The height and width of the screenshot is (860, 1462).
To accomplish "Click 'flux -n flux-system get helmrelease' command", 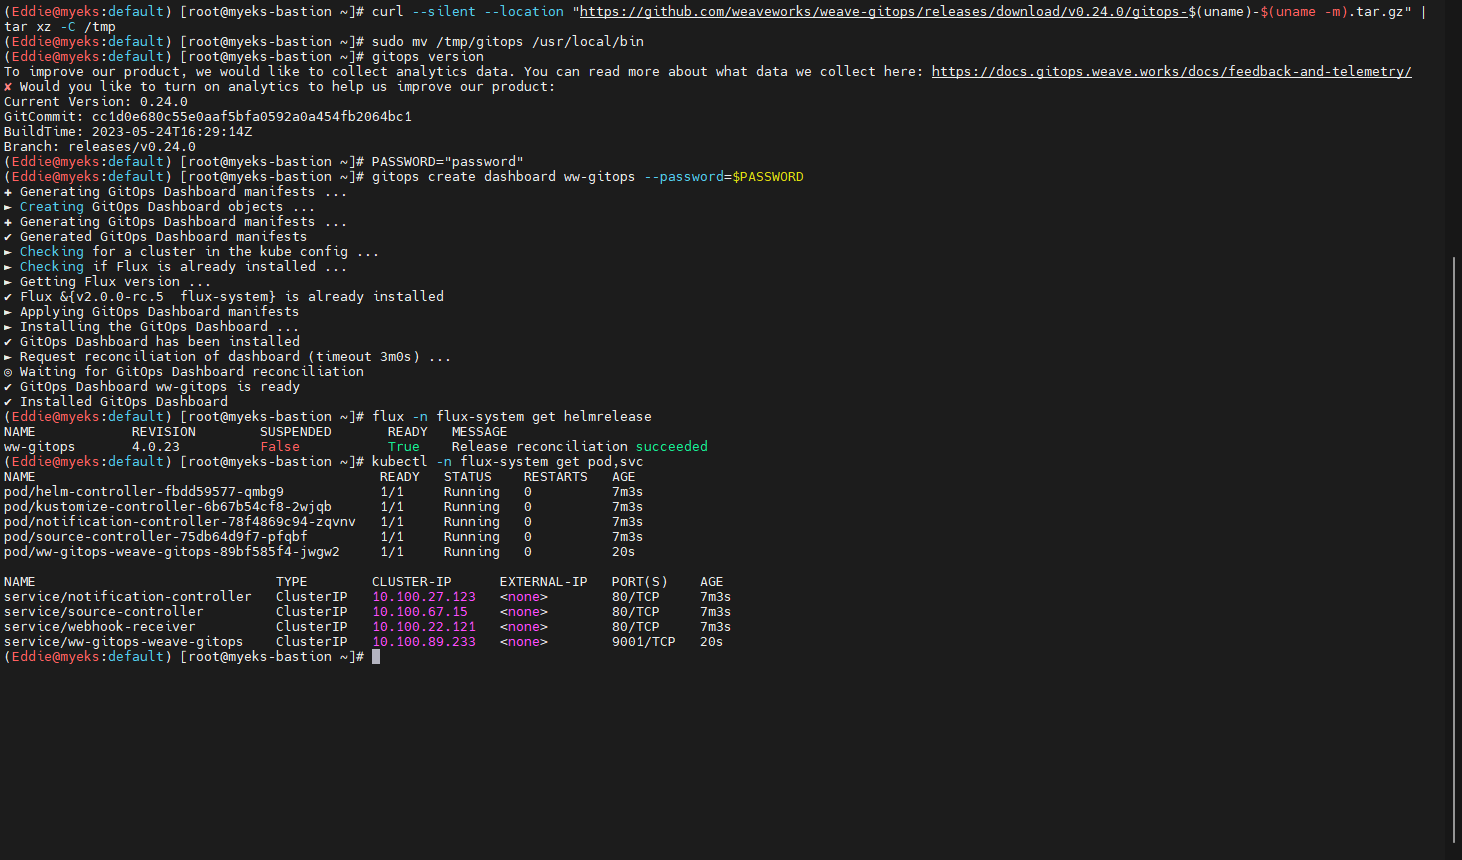I will [512, 417].
